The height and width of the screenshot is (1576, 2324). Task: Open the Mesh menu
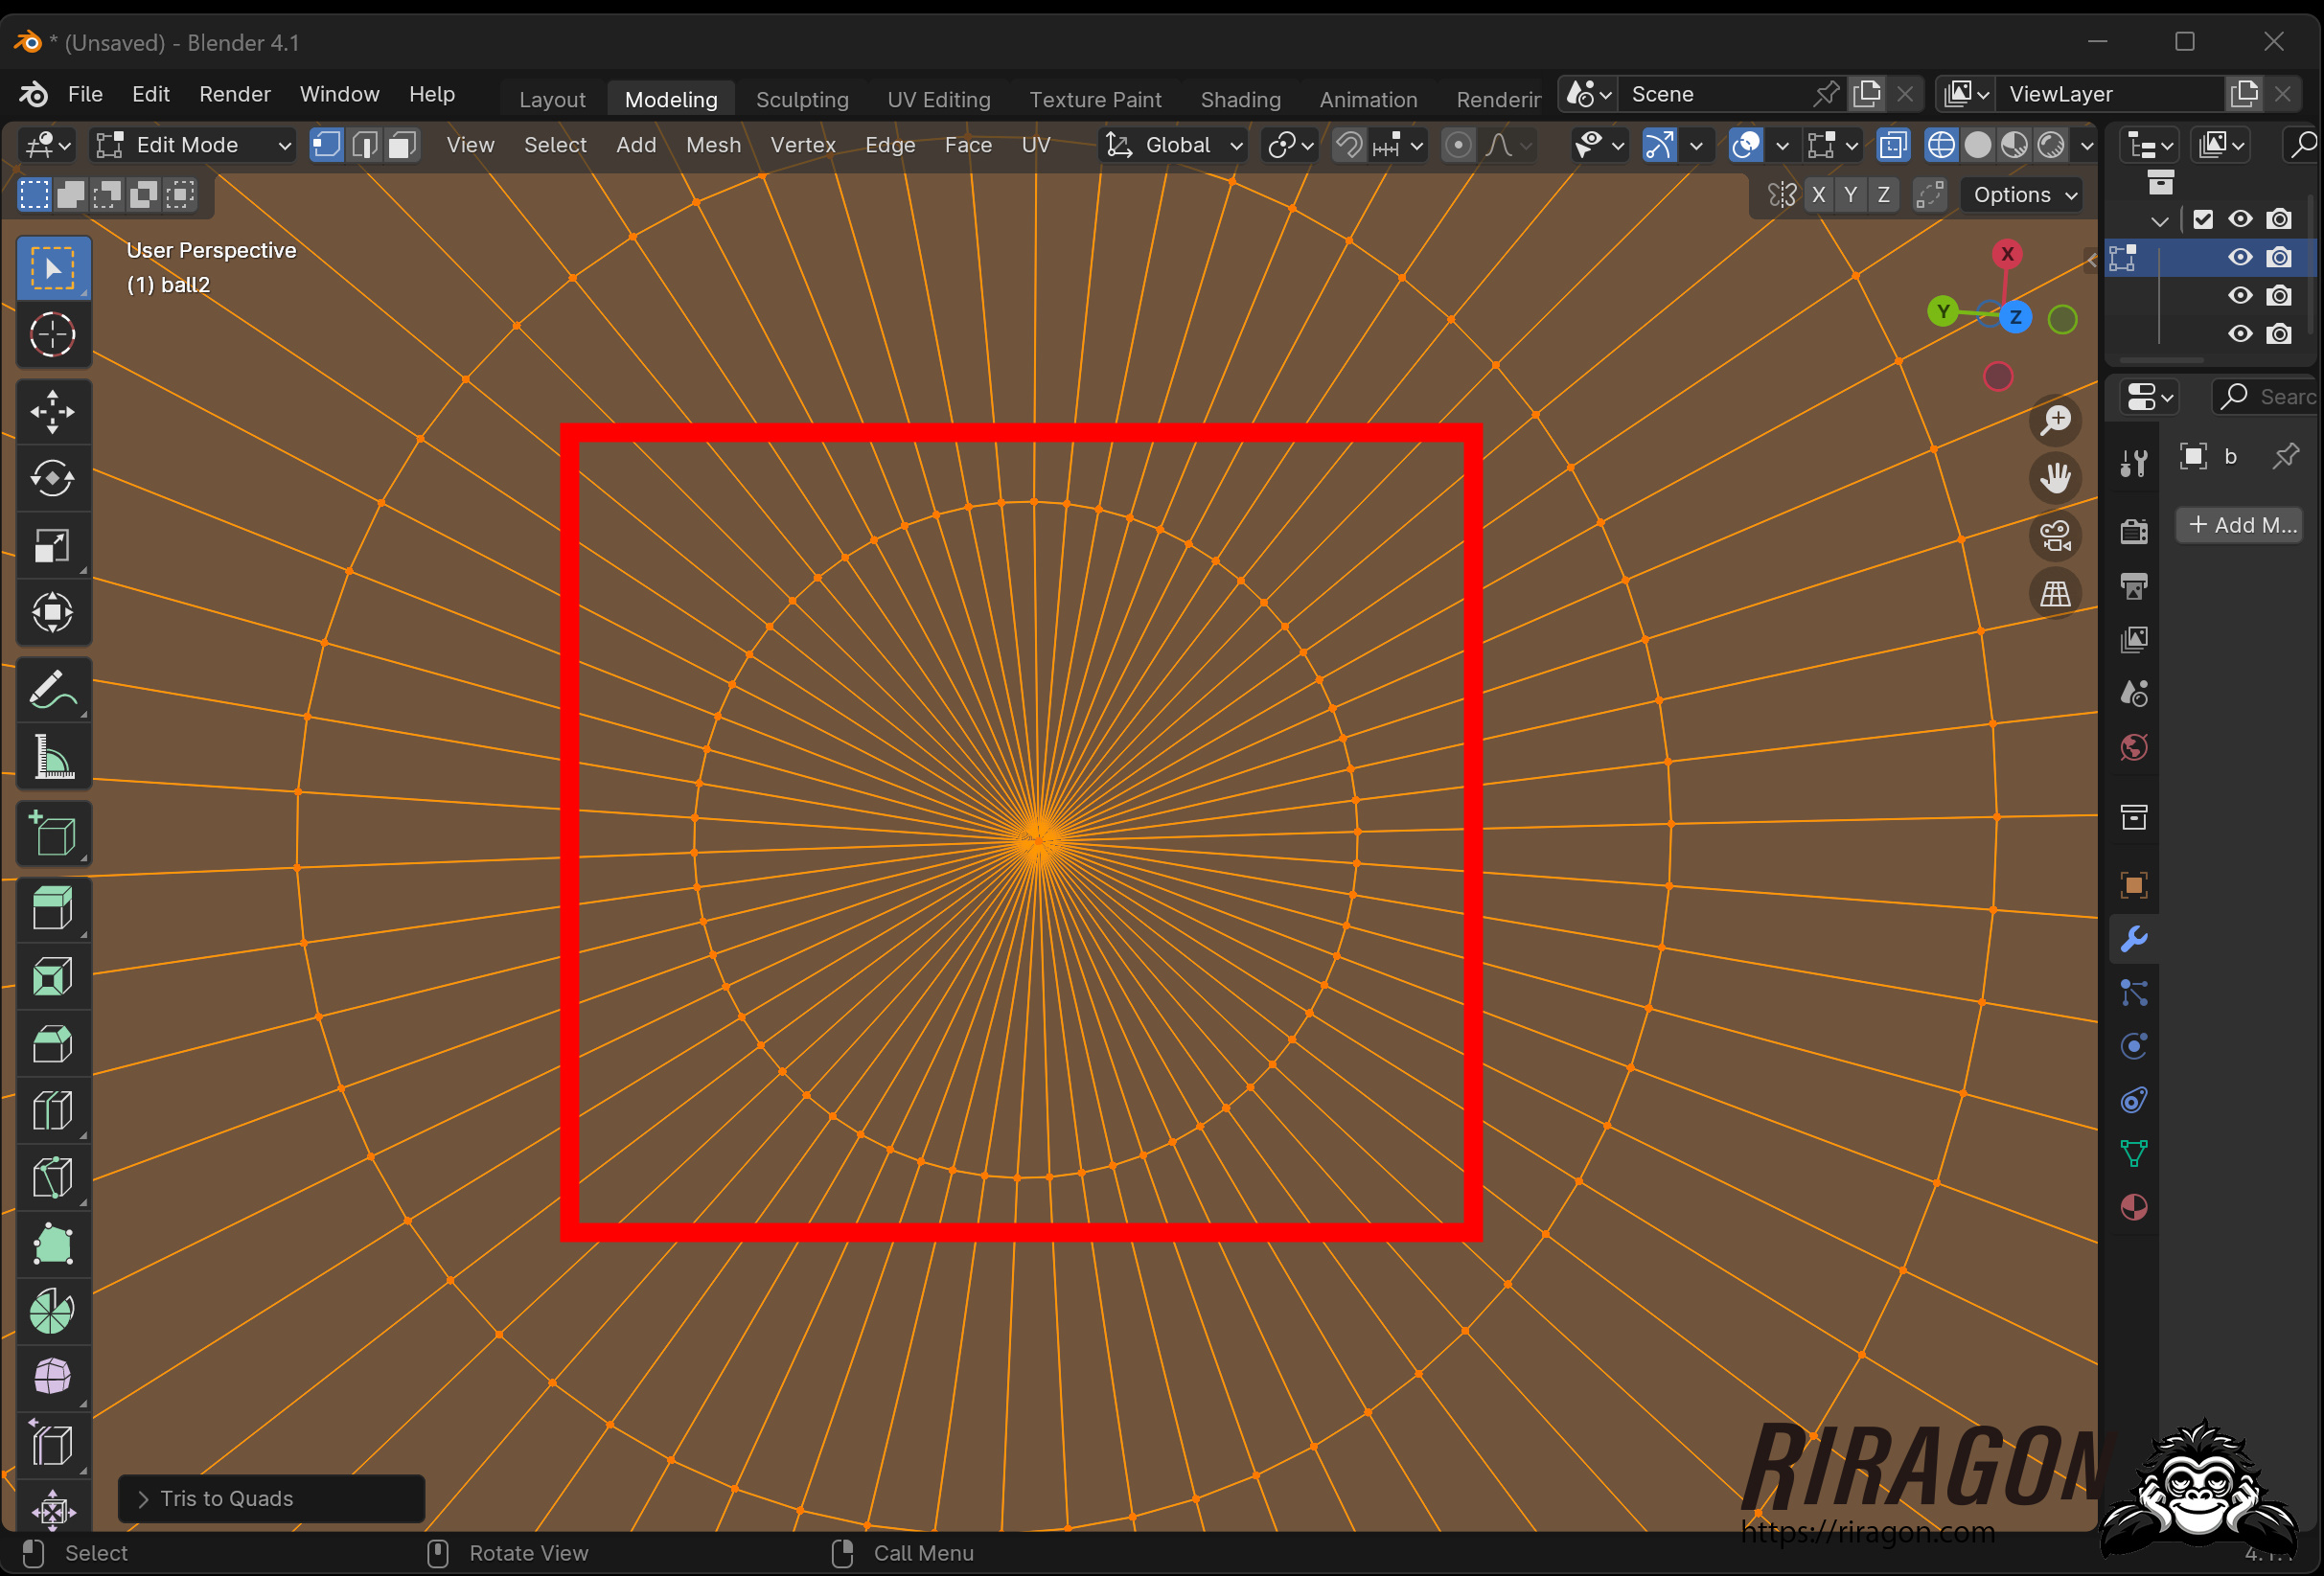coord(713,146)
